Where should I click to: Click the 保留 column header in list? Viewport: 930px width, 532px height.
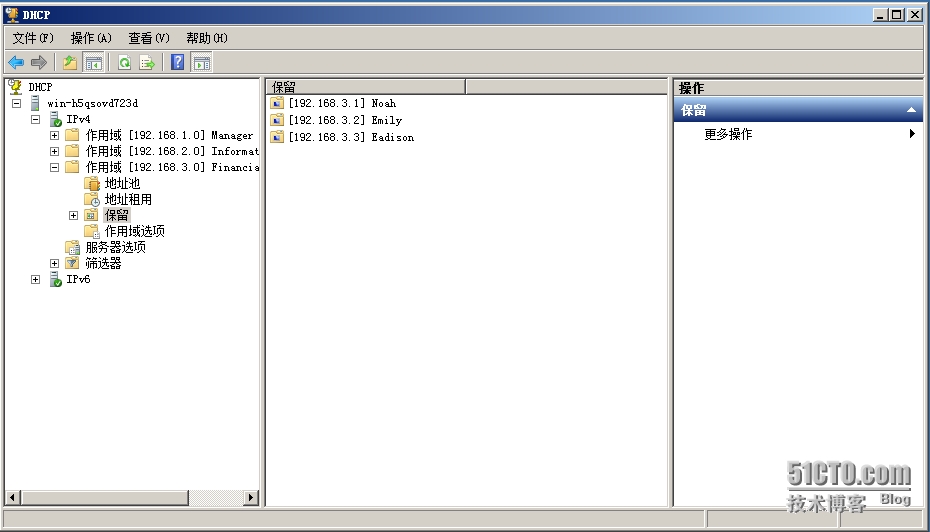pos(365,87)
